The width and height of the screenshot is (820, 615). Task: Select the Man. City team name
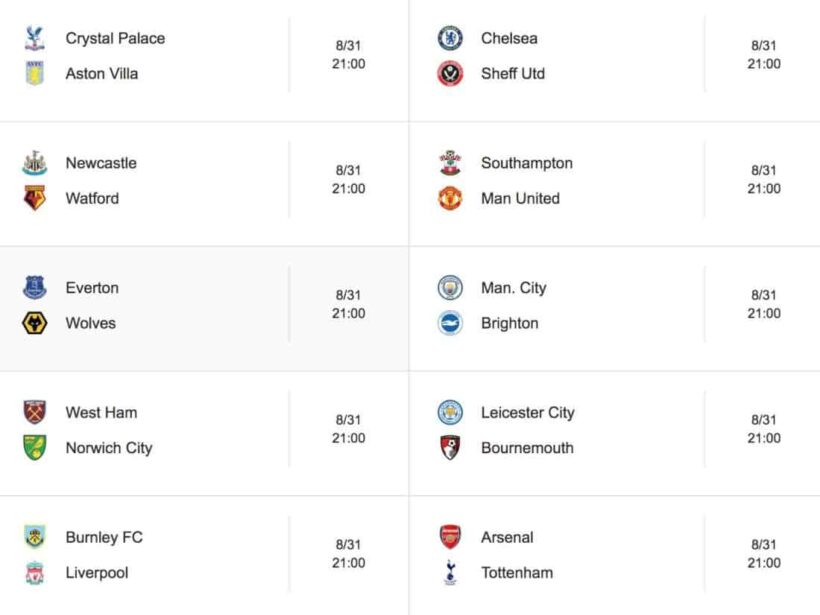coord(514,288)
